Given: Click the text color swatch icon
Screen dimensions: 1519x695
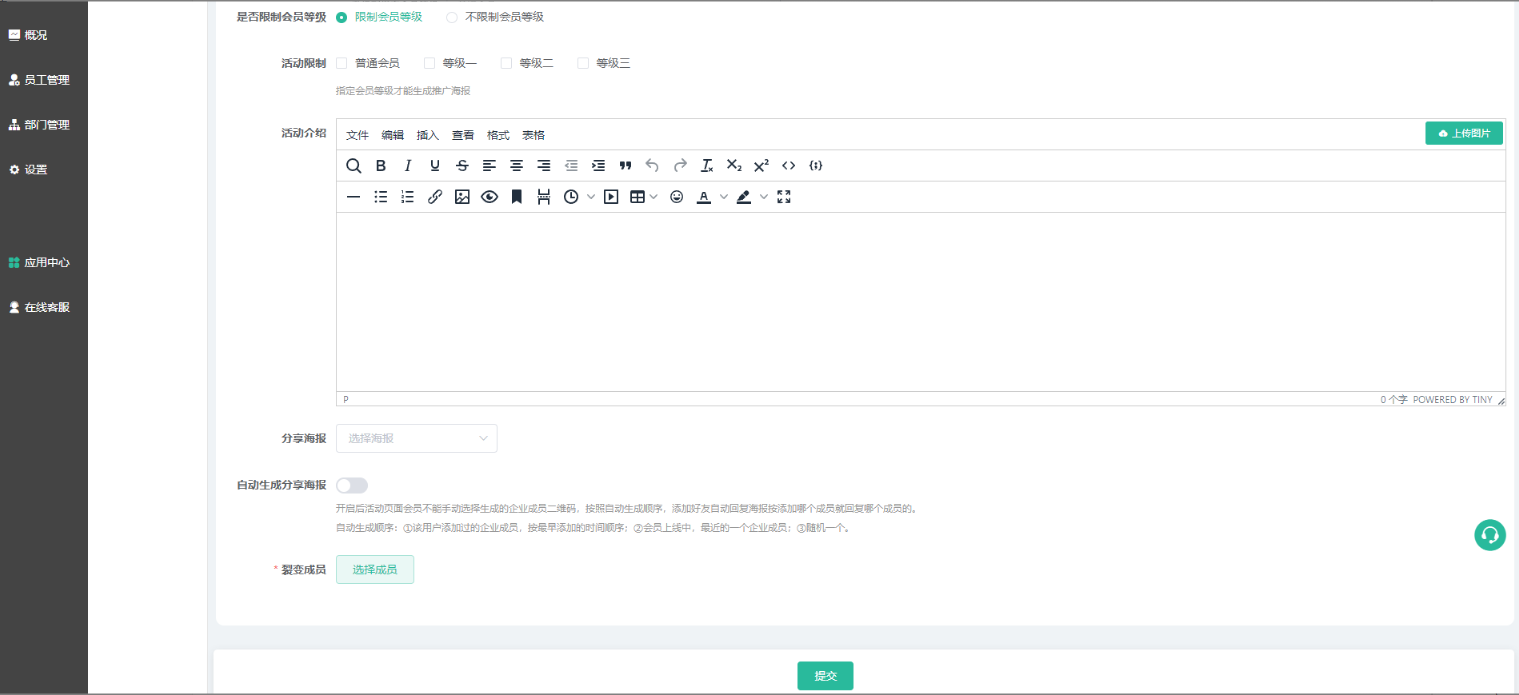Looking at the screenshot, I should click(704, 197).
